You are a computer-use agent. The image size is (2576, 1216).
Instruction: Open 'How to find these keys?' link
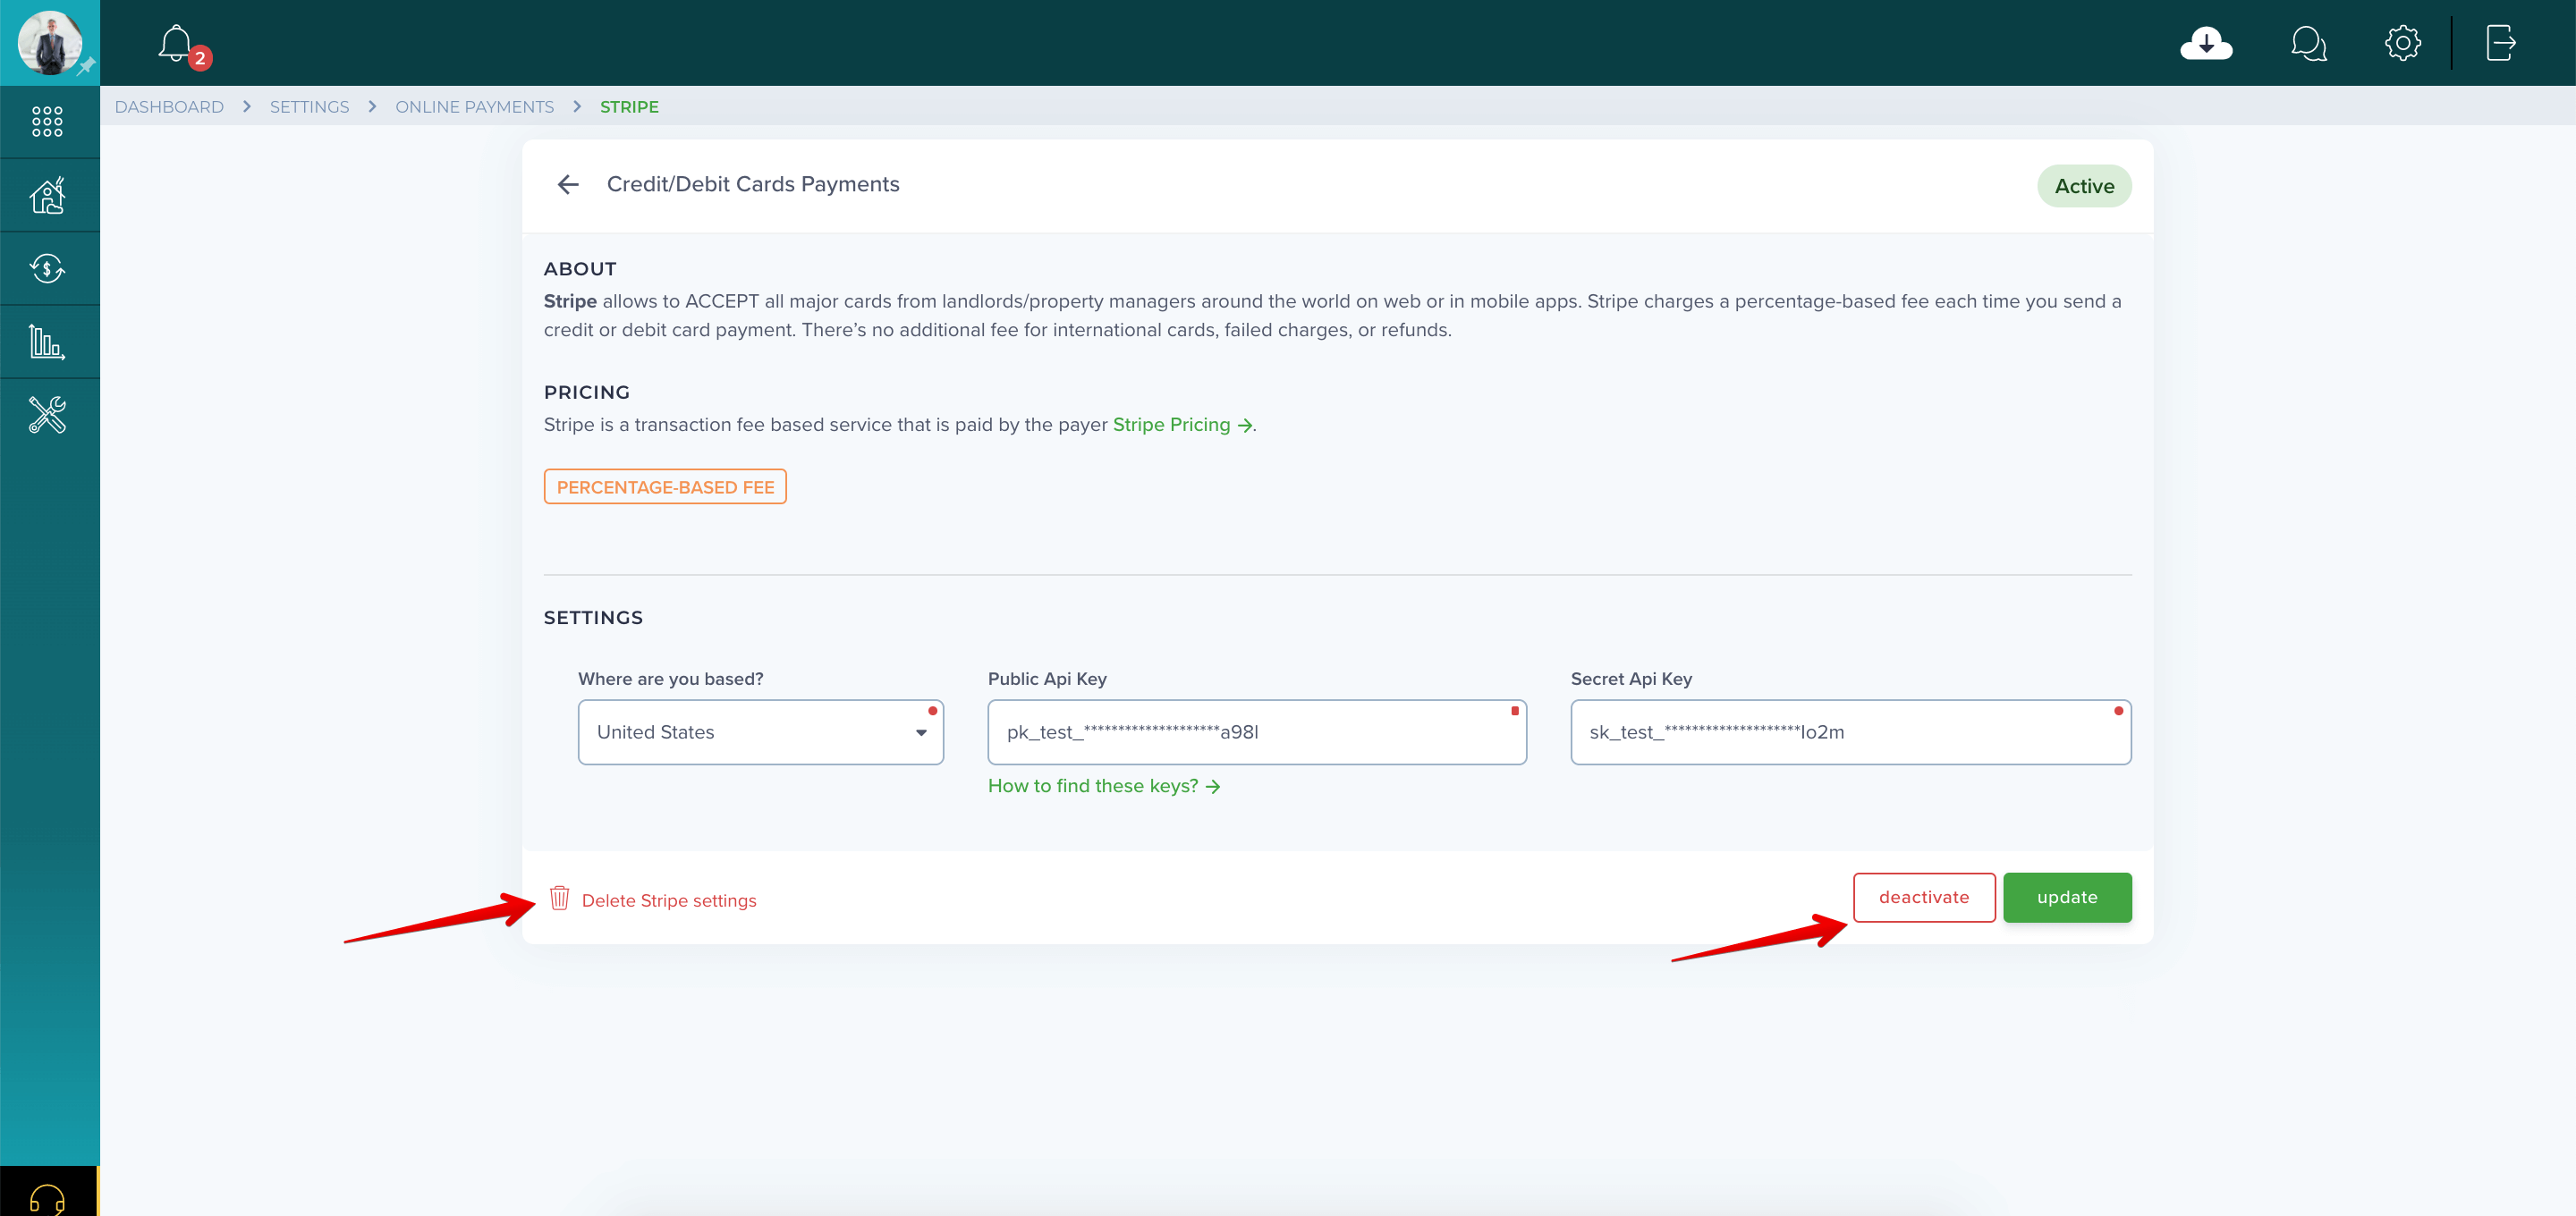(x=1103, y=786)
